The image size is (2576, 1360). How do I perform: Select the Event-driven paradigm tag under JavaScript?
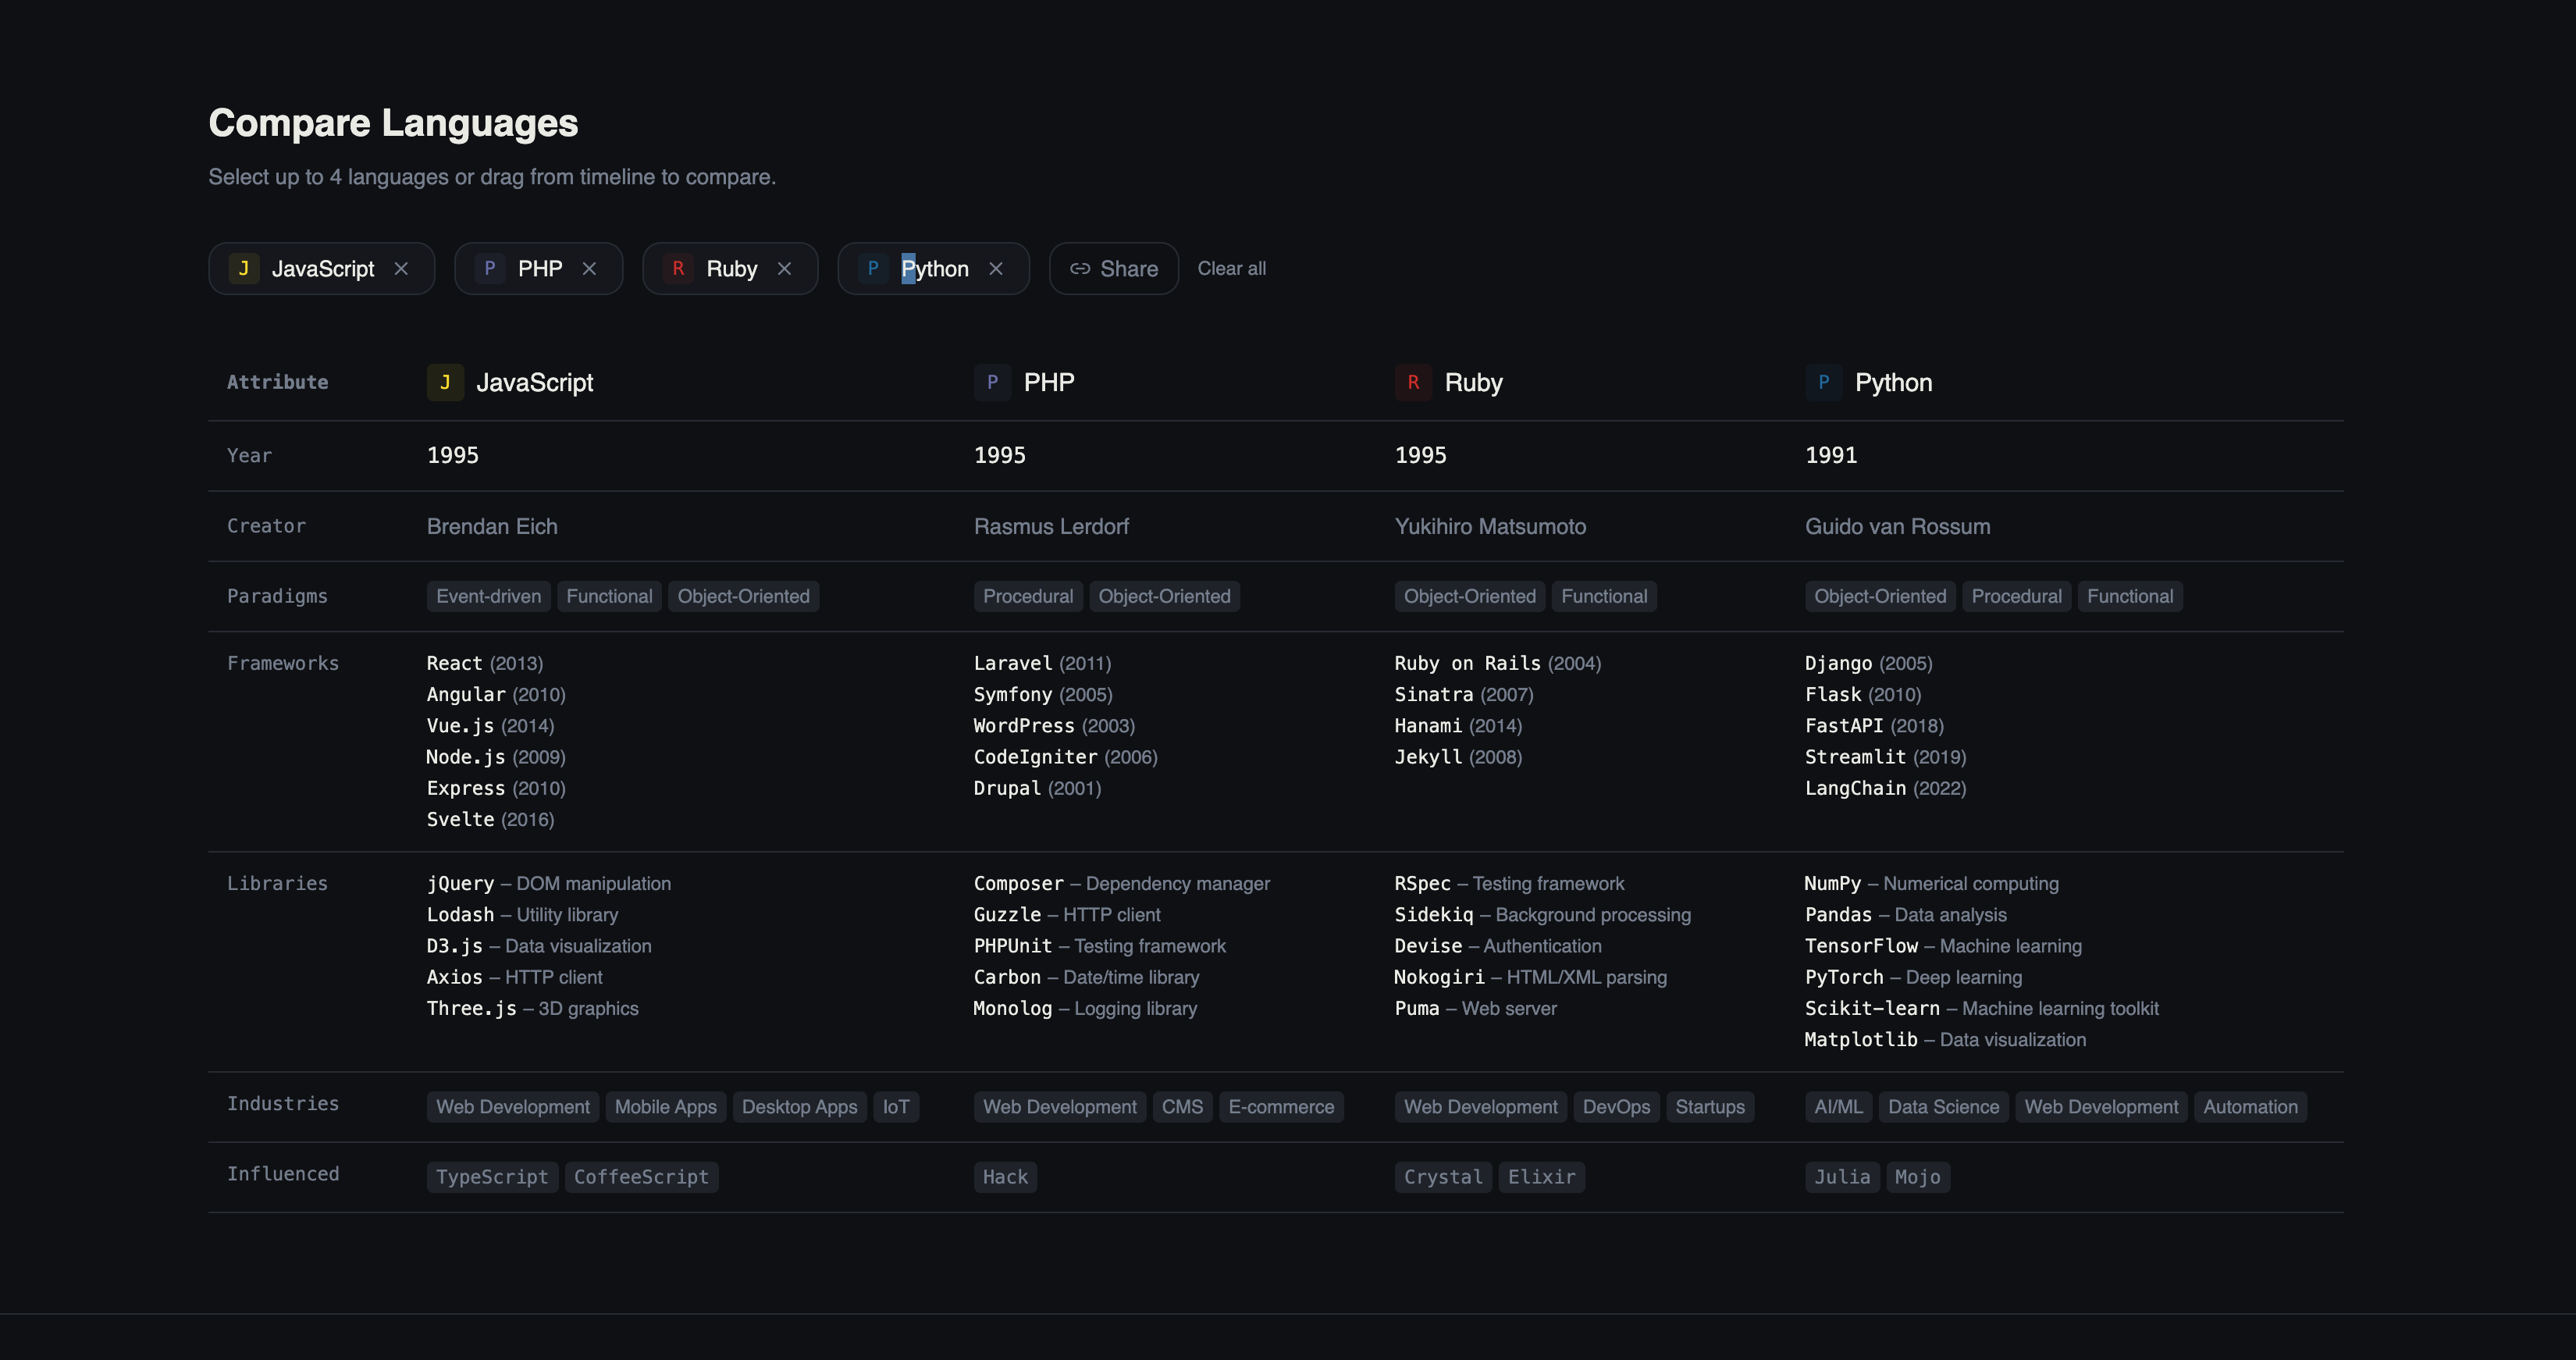[x=488, y=596]
